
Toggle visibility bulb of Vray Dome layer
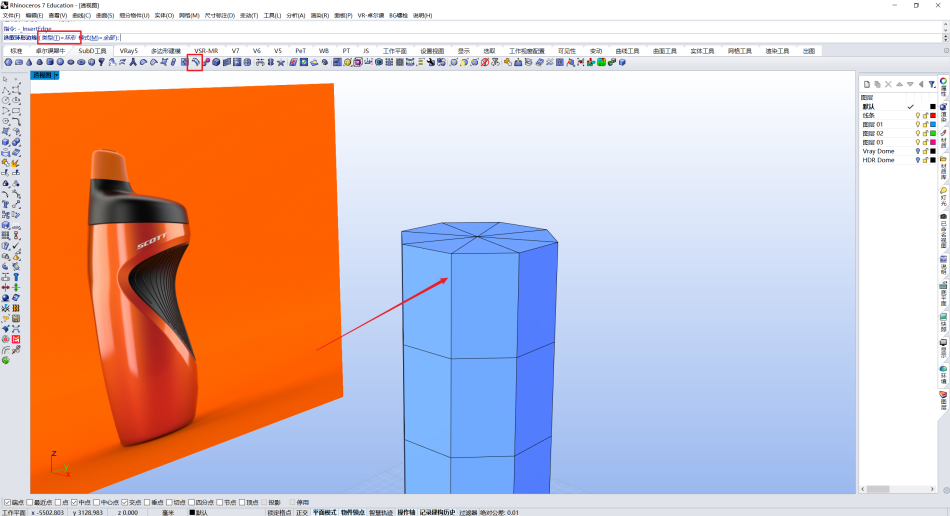click(918, 151)
